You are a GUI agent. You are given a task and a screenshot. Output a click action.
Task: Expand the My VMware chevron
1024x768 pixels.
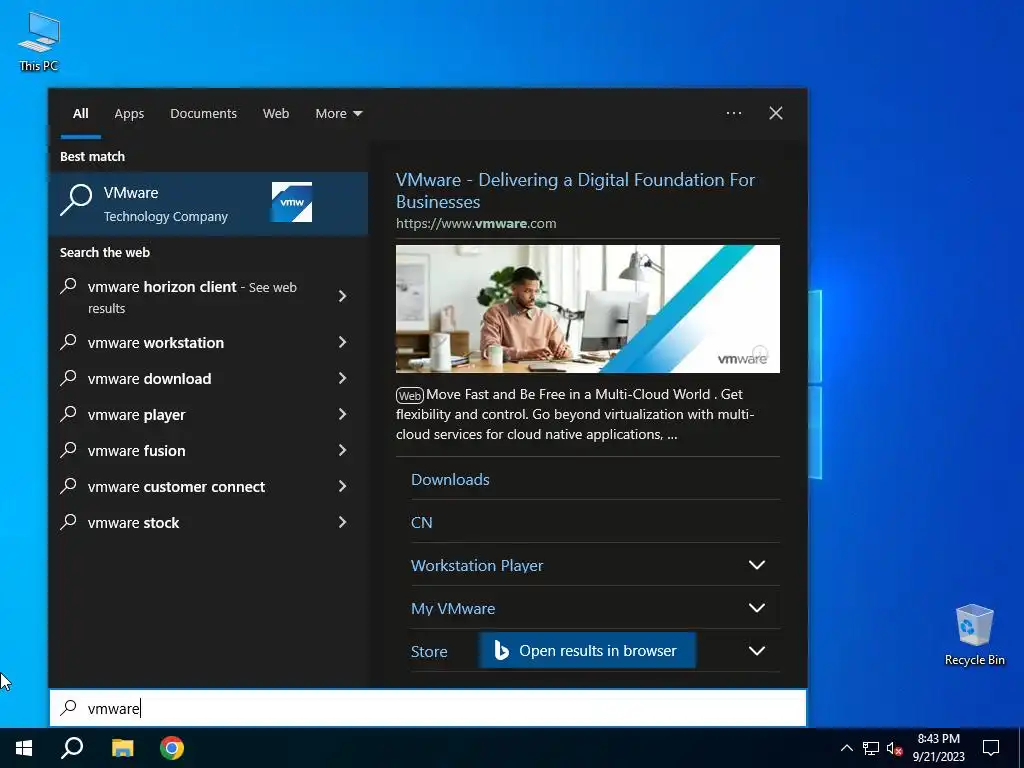click(756, 608)
